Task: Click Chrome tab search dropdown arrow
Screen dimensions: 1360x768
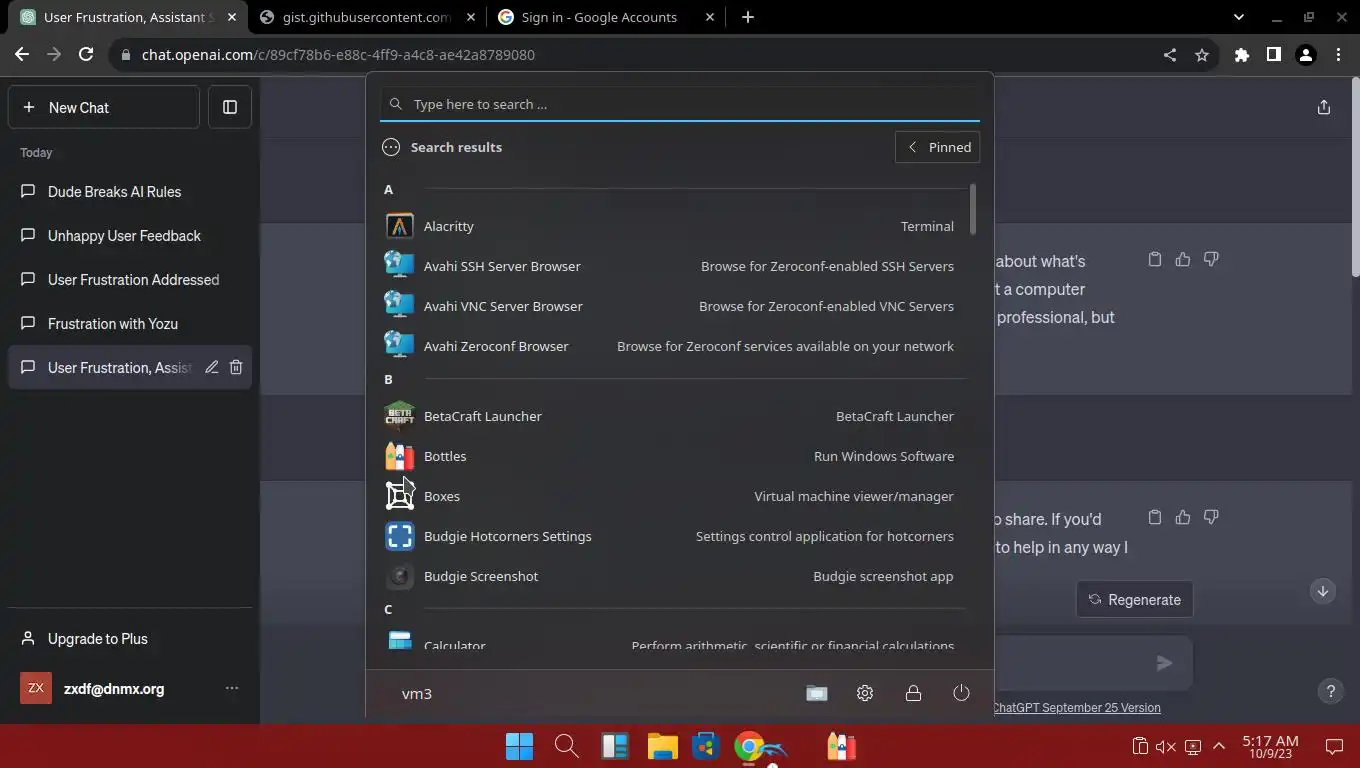Action: (1239, 17)
